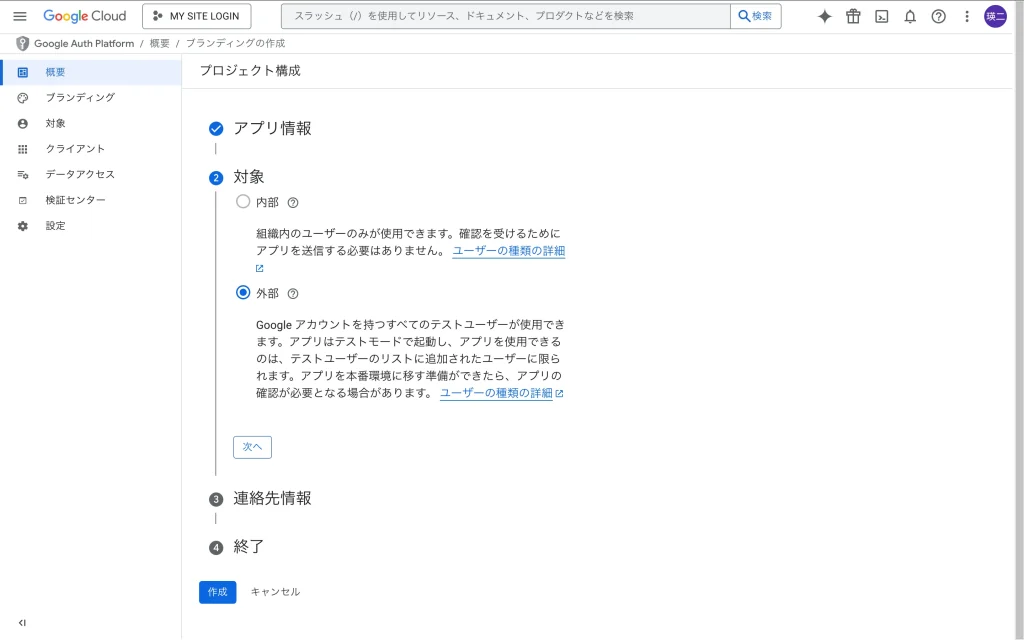The height and width of the screenshot is (640, 1024).
Task: Click the user account avatar
Action: [995, 16]
